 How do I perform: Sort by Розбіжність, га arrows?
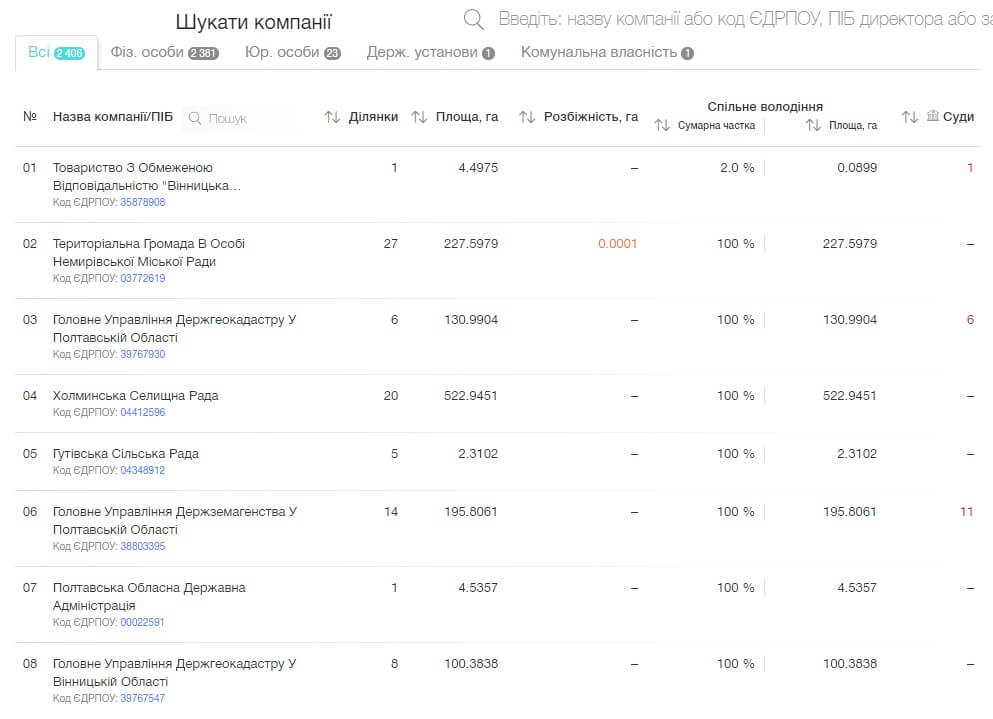(527, 118)
